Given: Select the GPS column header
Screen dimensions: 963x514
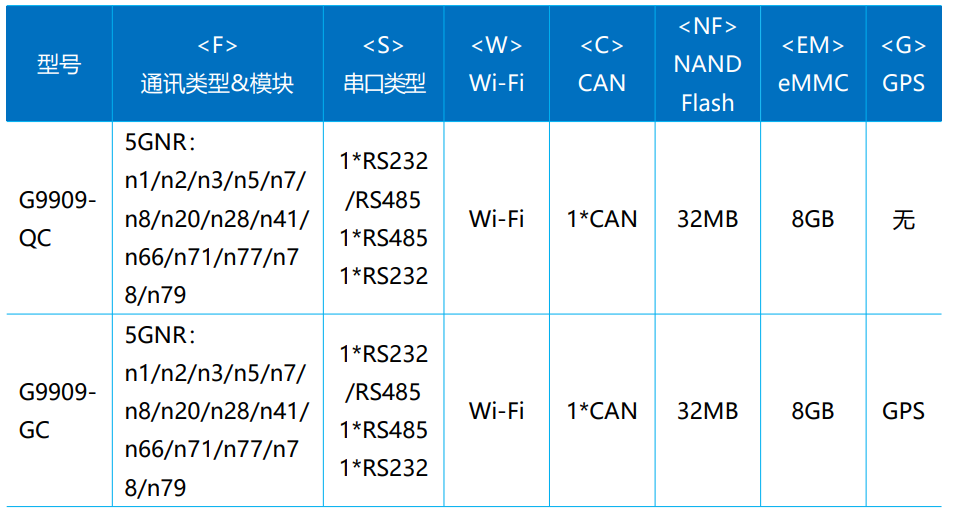Looking at the screenshot, I should coord(903,65).
